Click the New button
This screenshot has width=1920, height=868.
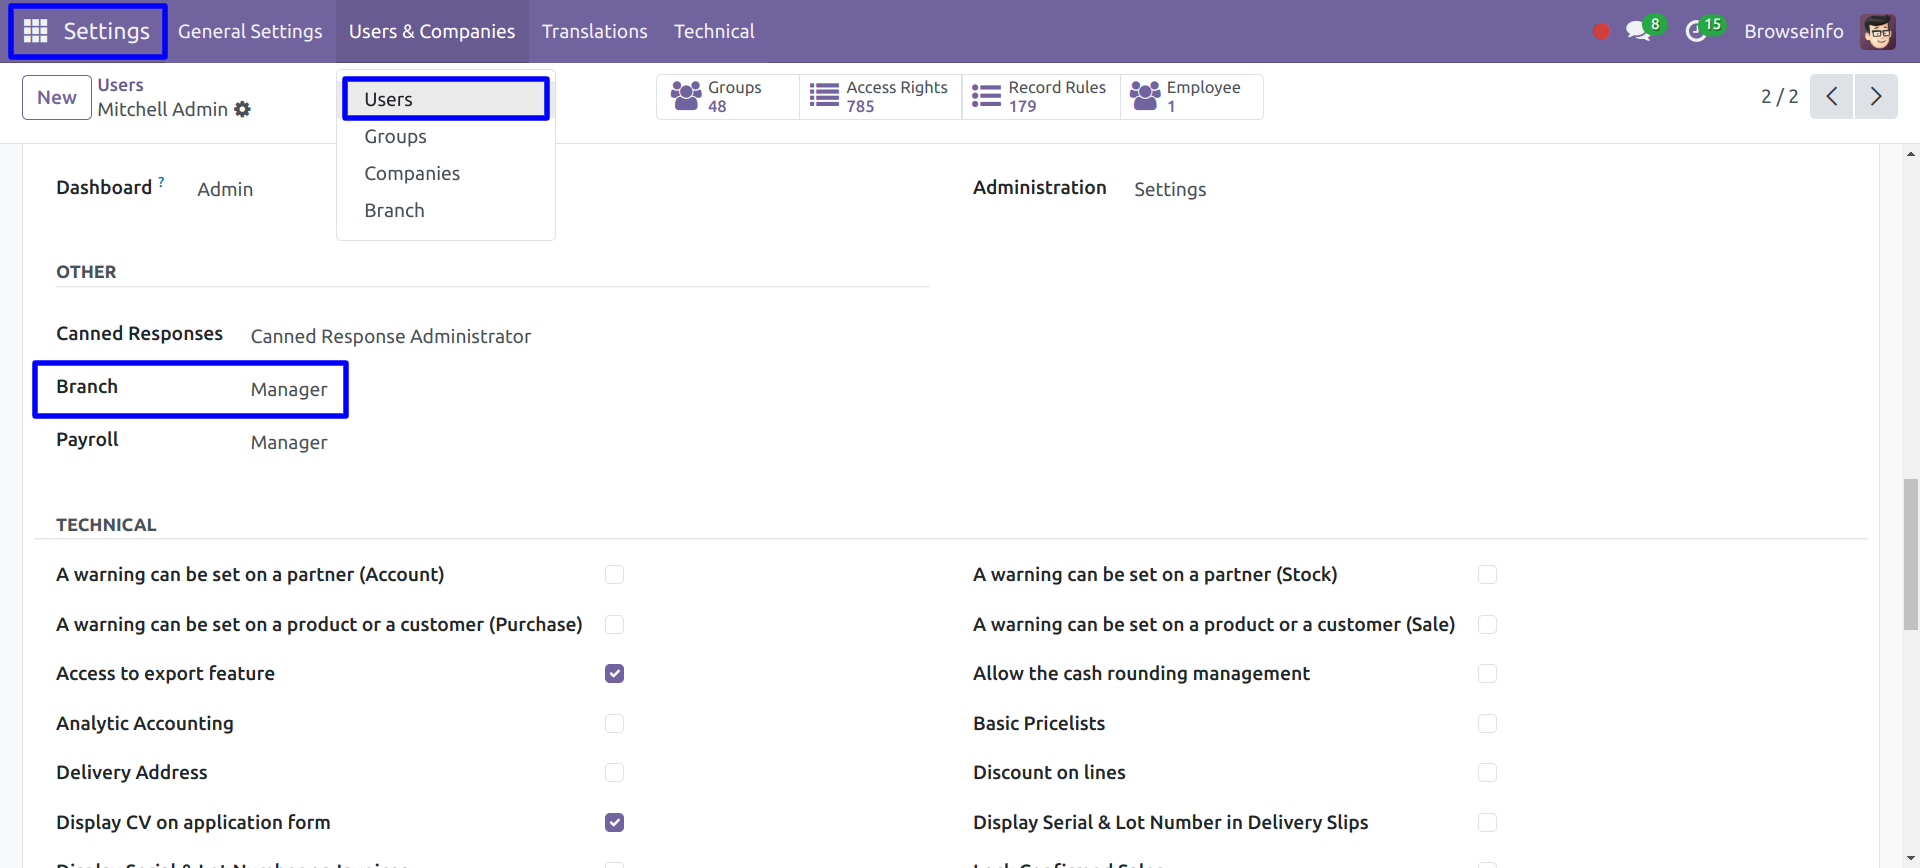click(x=57, y=98)
